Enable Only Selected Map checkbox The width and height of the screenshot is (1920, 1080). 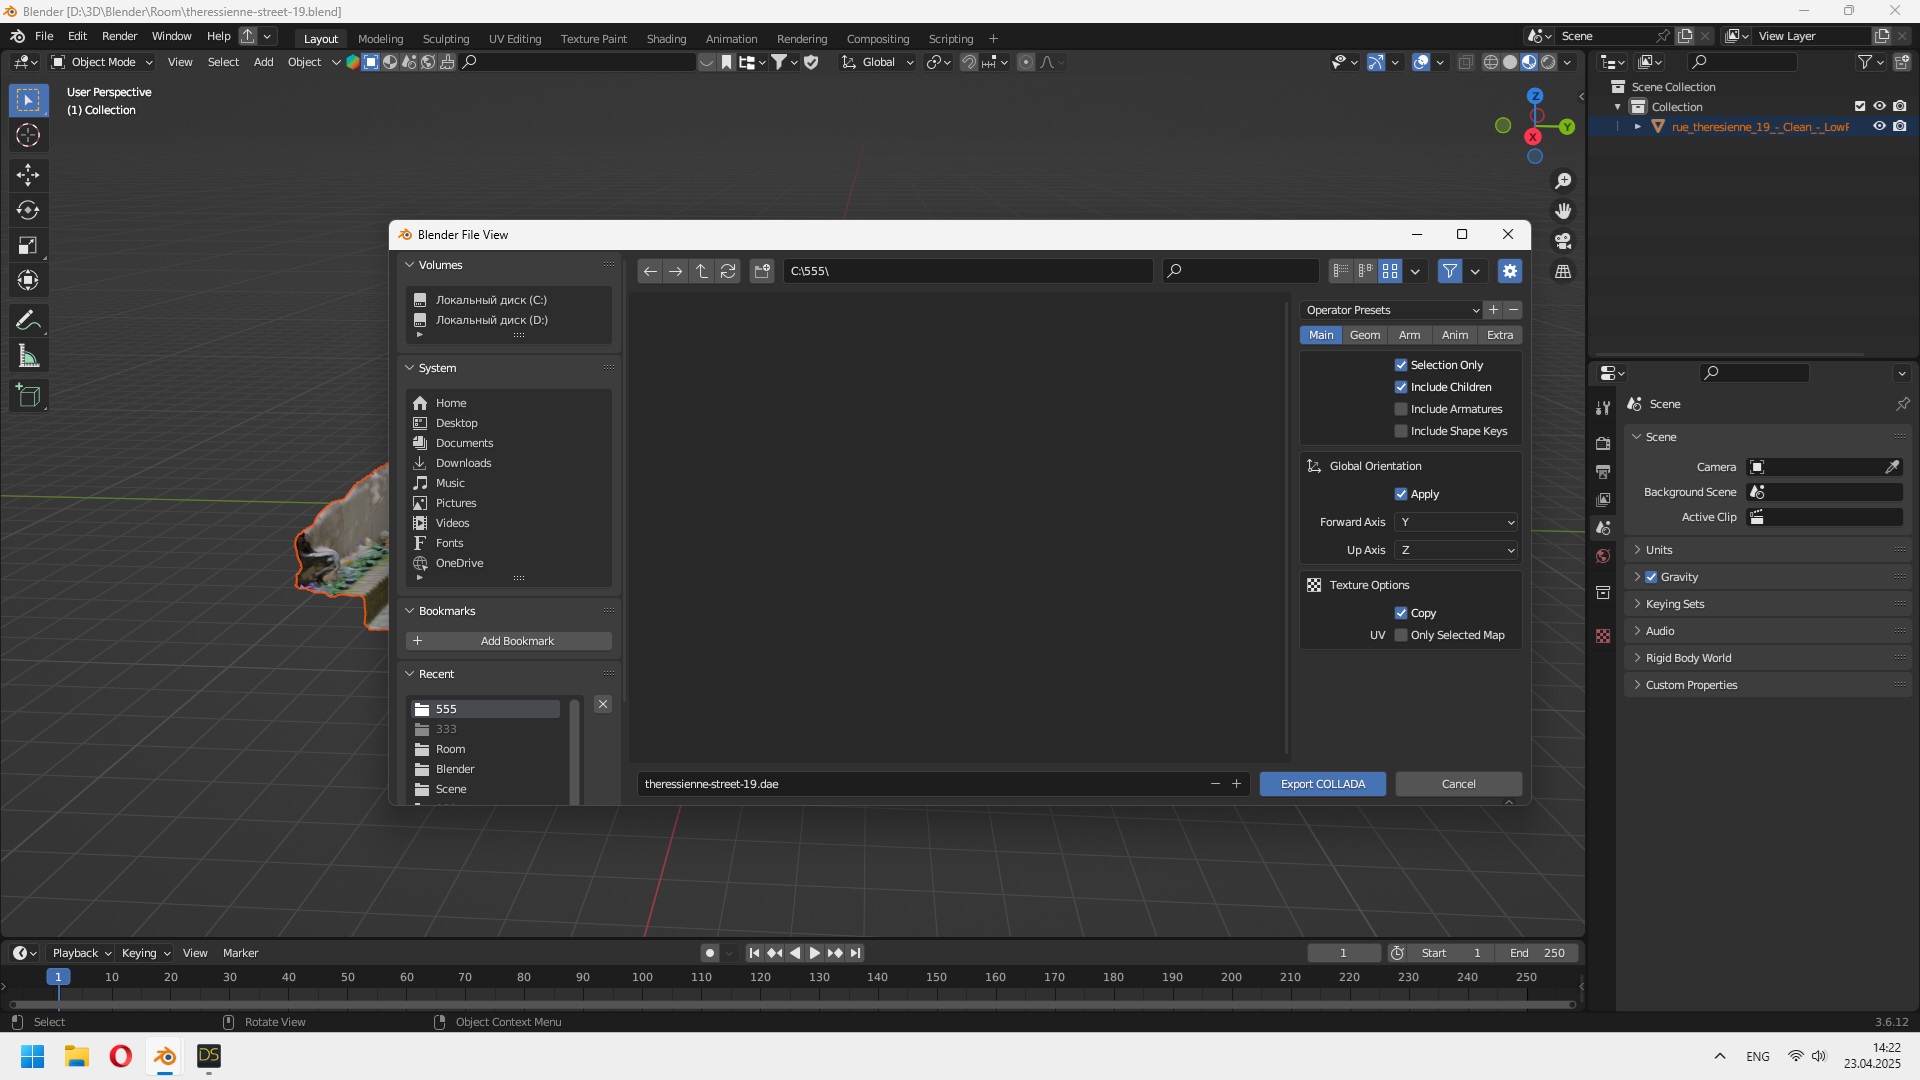[x=1401, y=635]
